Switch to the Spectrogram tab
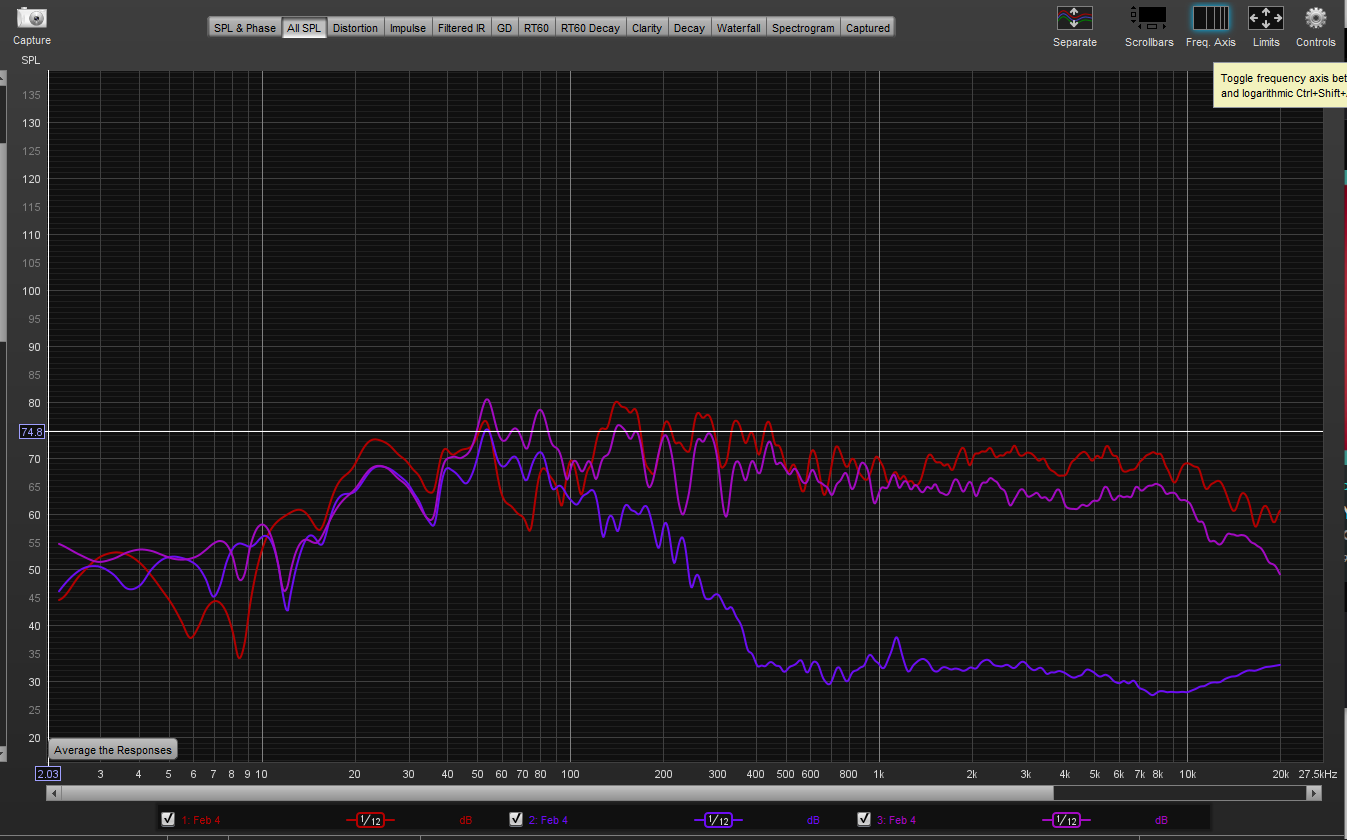1347x840 pixels. coord(803,28)
